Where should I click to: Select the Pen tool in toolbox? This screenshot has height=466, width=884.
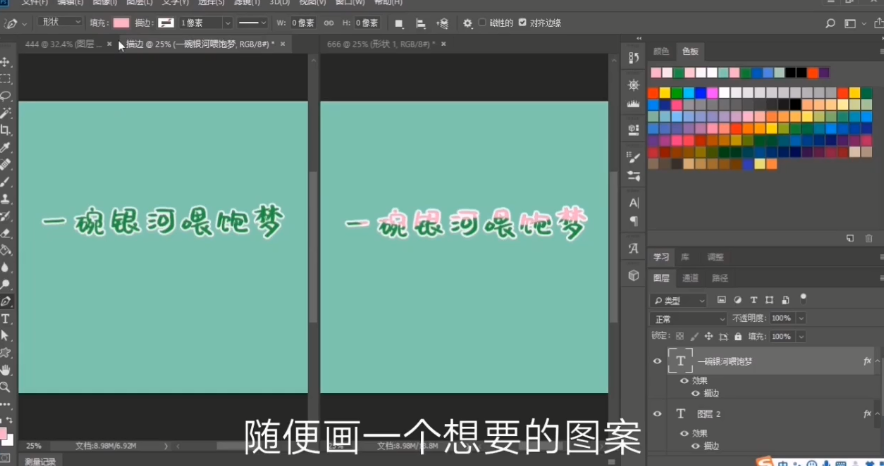pos(6,301)
